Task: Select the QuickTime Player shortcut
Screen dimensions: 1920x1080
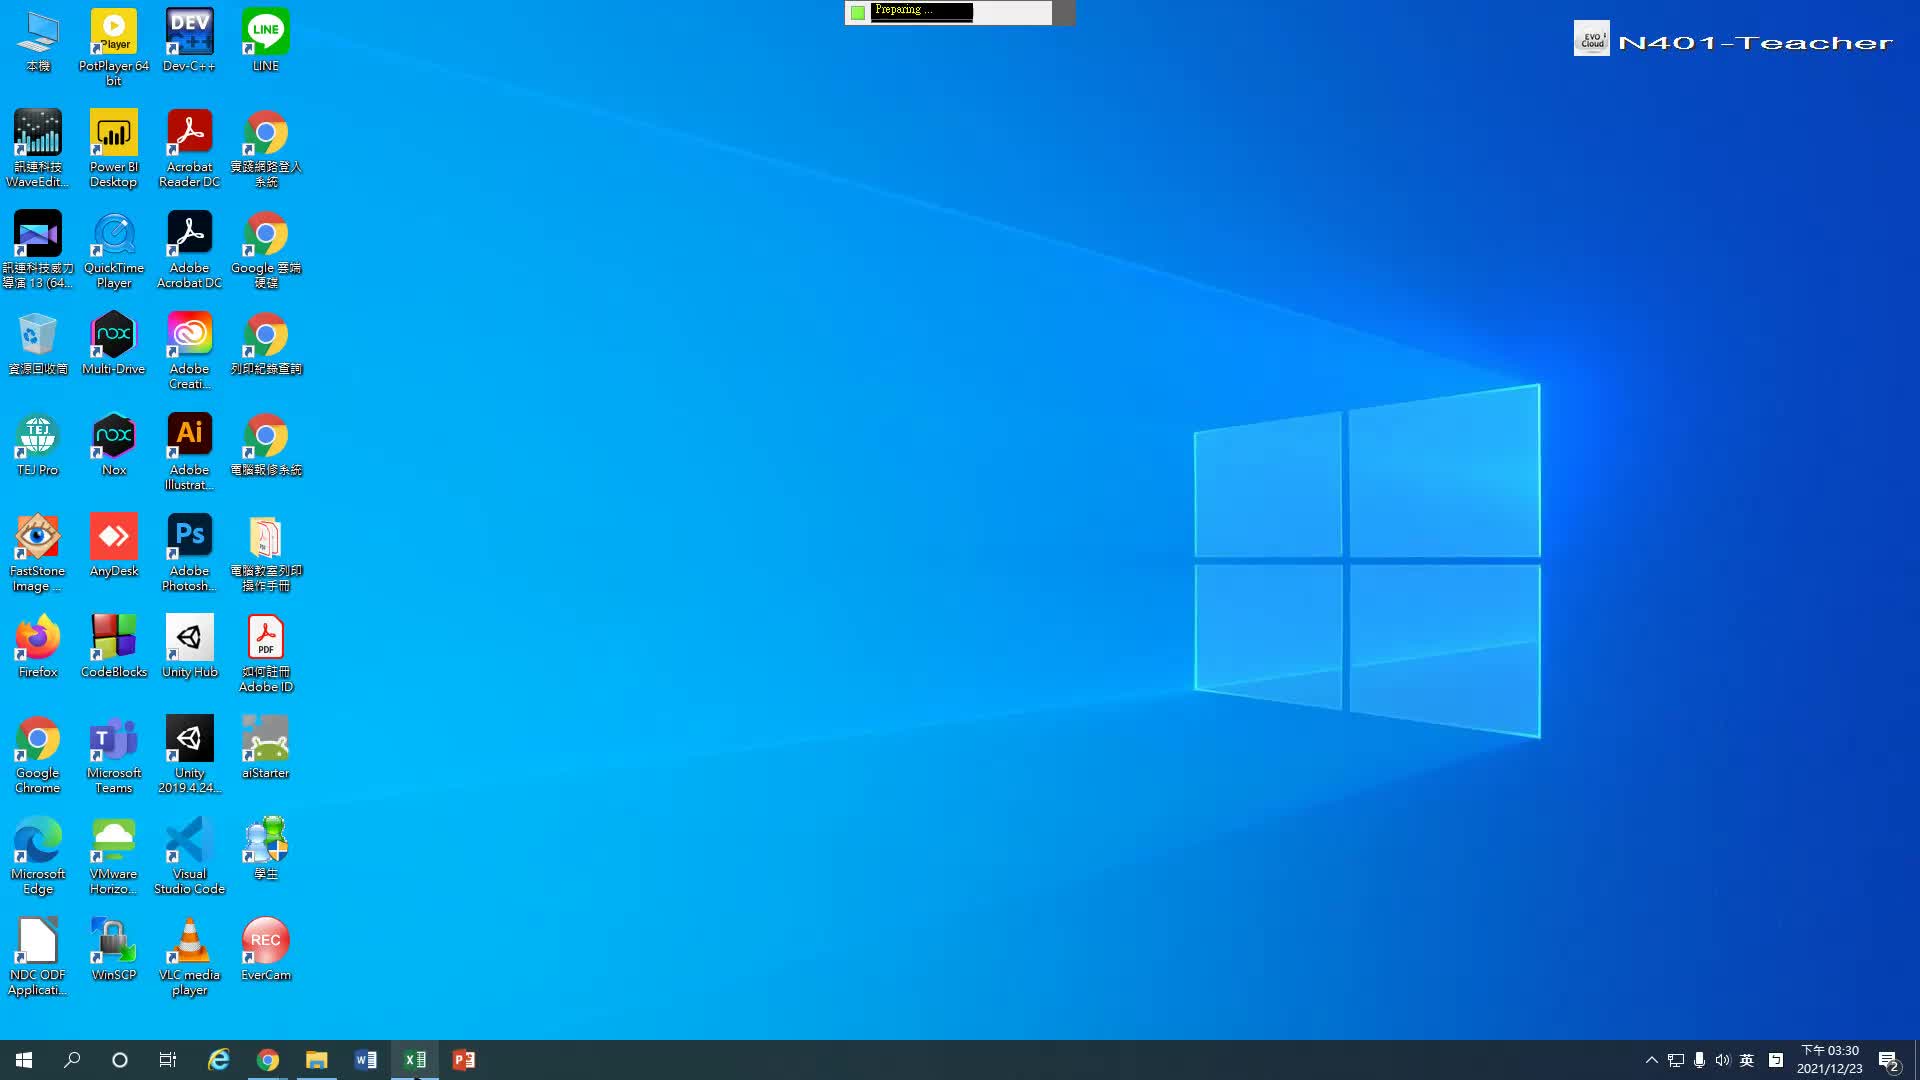Action: point(113,249)
